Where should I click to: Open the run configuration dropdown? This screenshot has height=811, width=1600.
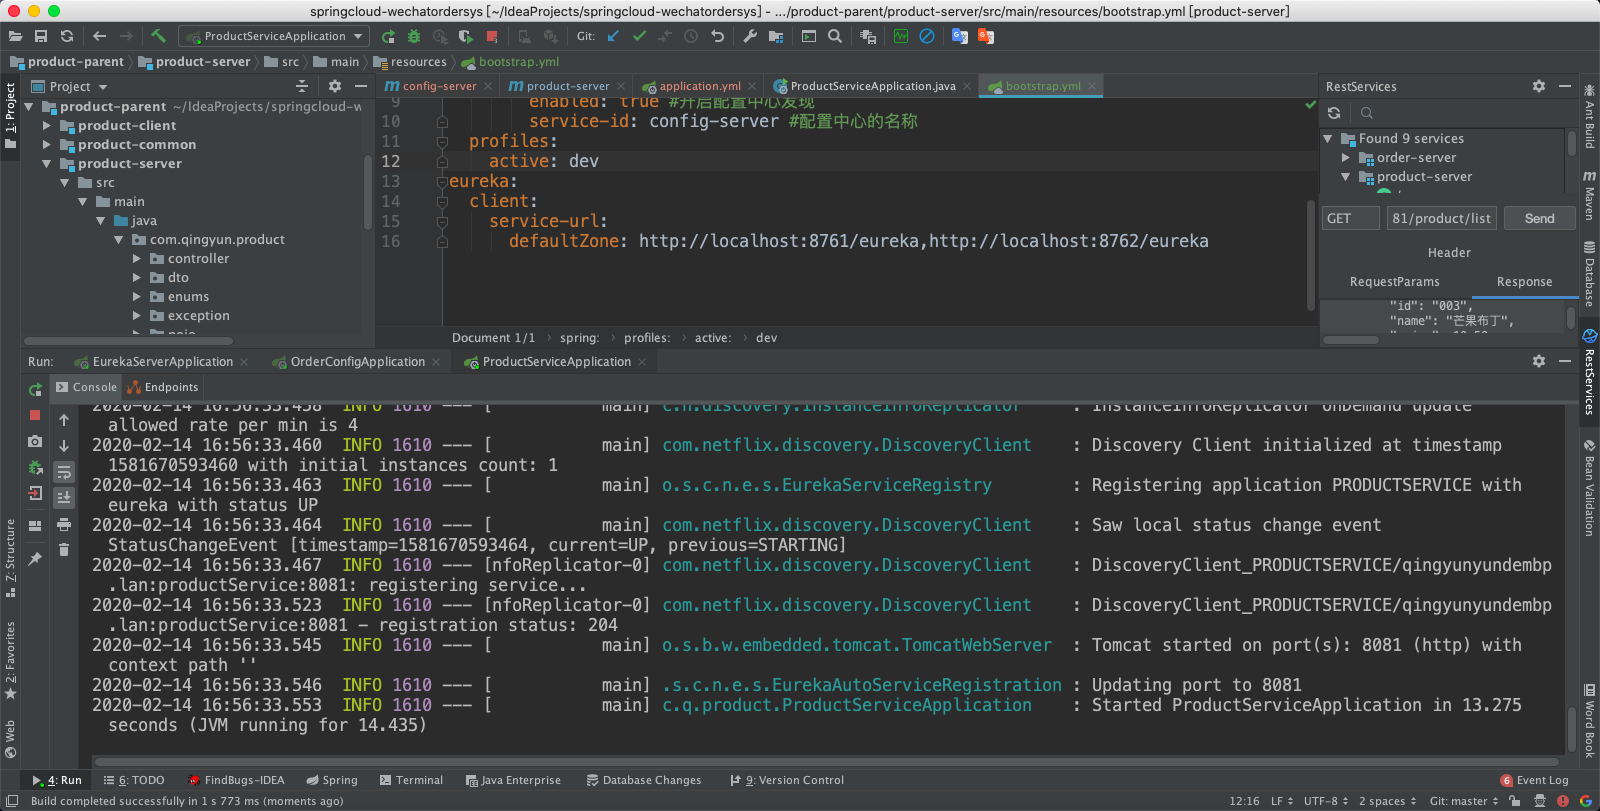click(x=274, y=36)
